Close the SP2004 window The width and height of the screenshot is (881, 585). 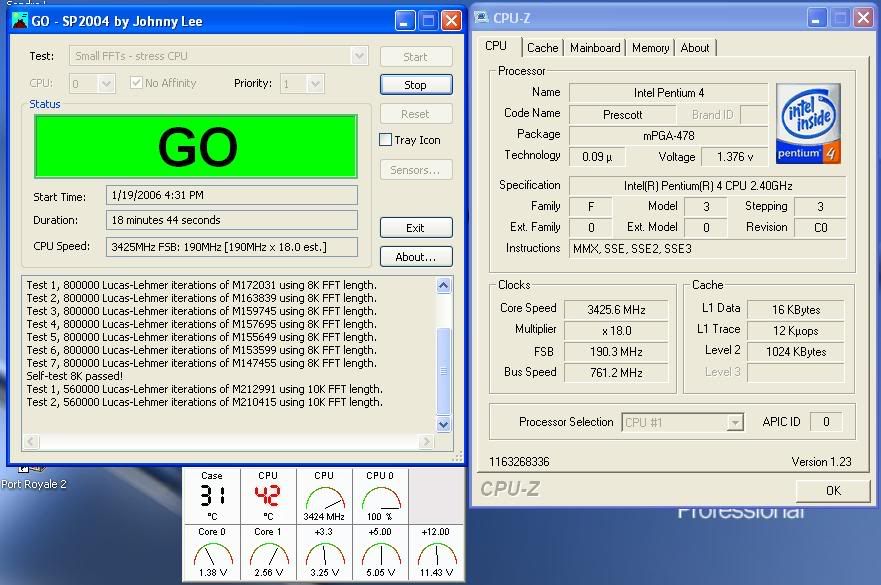[451, 21]
